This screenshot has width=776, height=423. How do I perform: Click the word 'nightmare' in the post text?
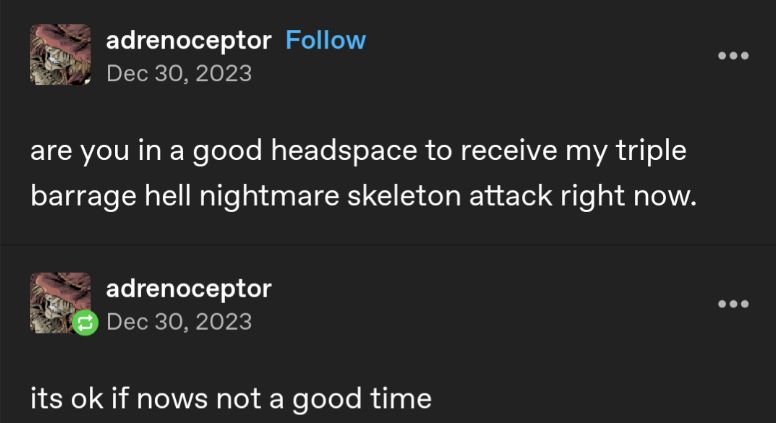pyautogui.click(x=269, y=197)
